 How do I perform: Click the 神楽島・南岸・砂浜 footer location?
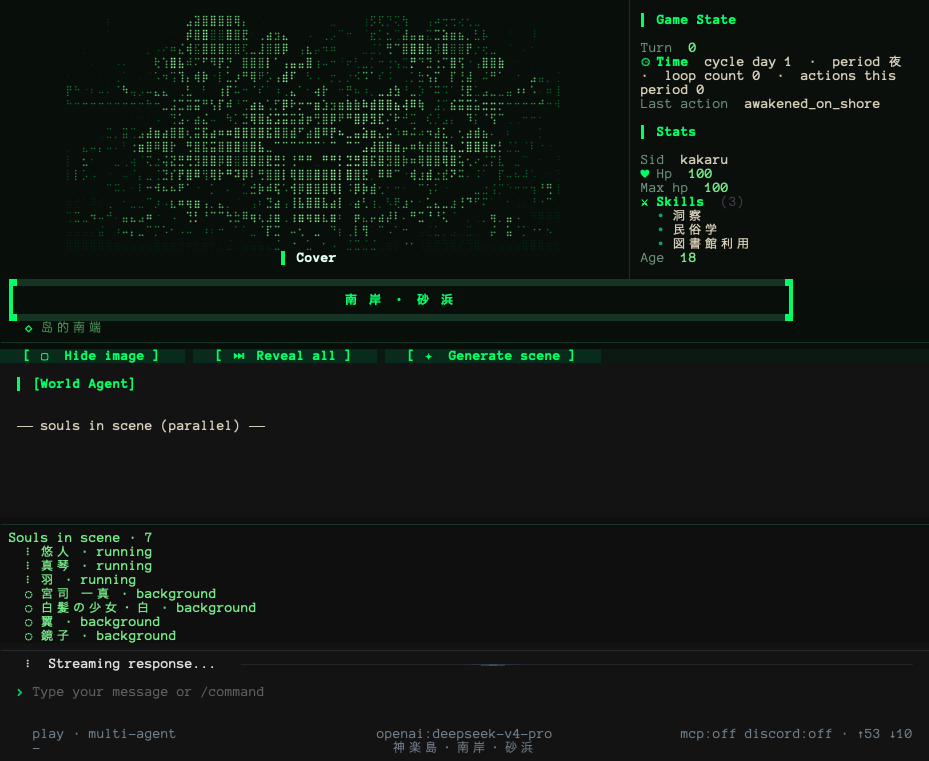(463, 747)
